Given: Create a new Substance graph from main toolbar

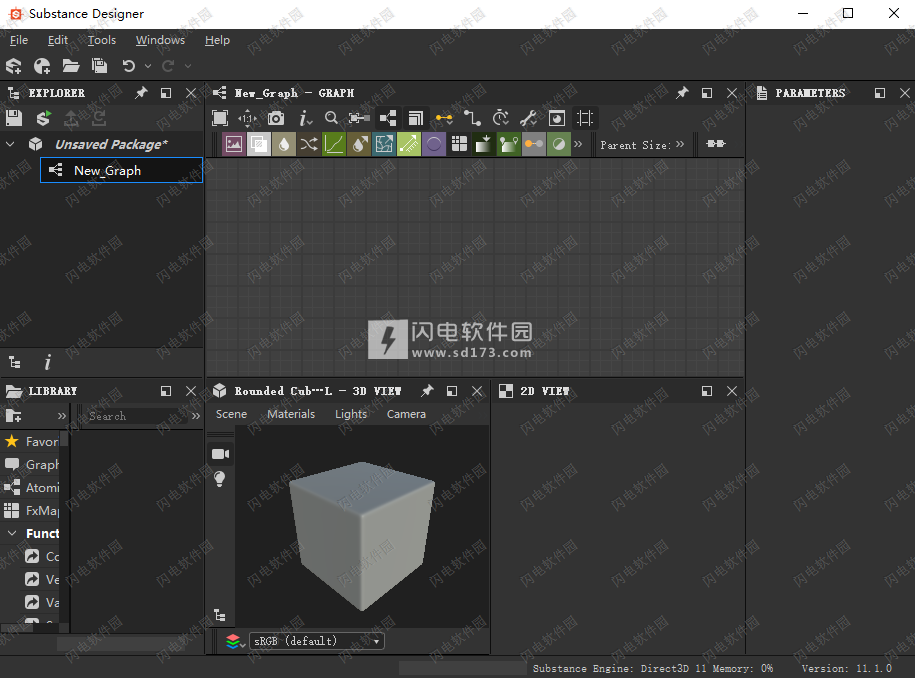Looking at the screenshot, I should point(13,66).
